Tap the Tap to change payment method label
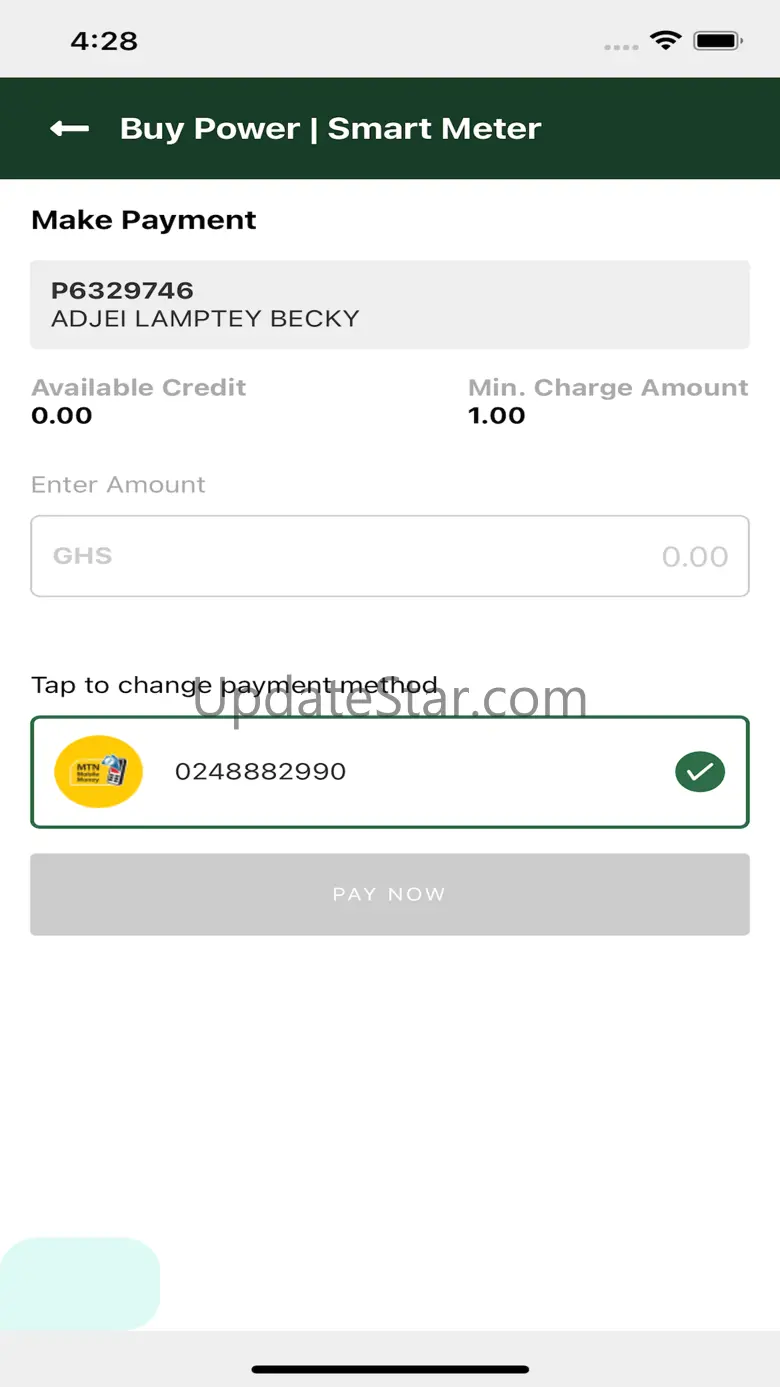780x1387 pixels. (x=234, y=685)
